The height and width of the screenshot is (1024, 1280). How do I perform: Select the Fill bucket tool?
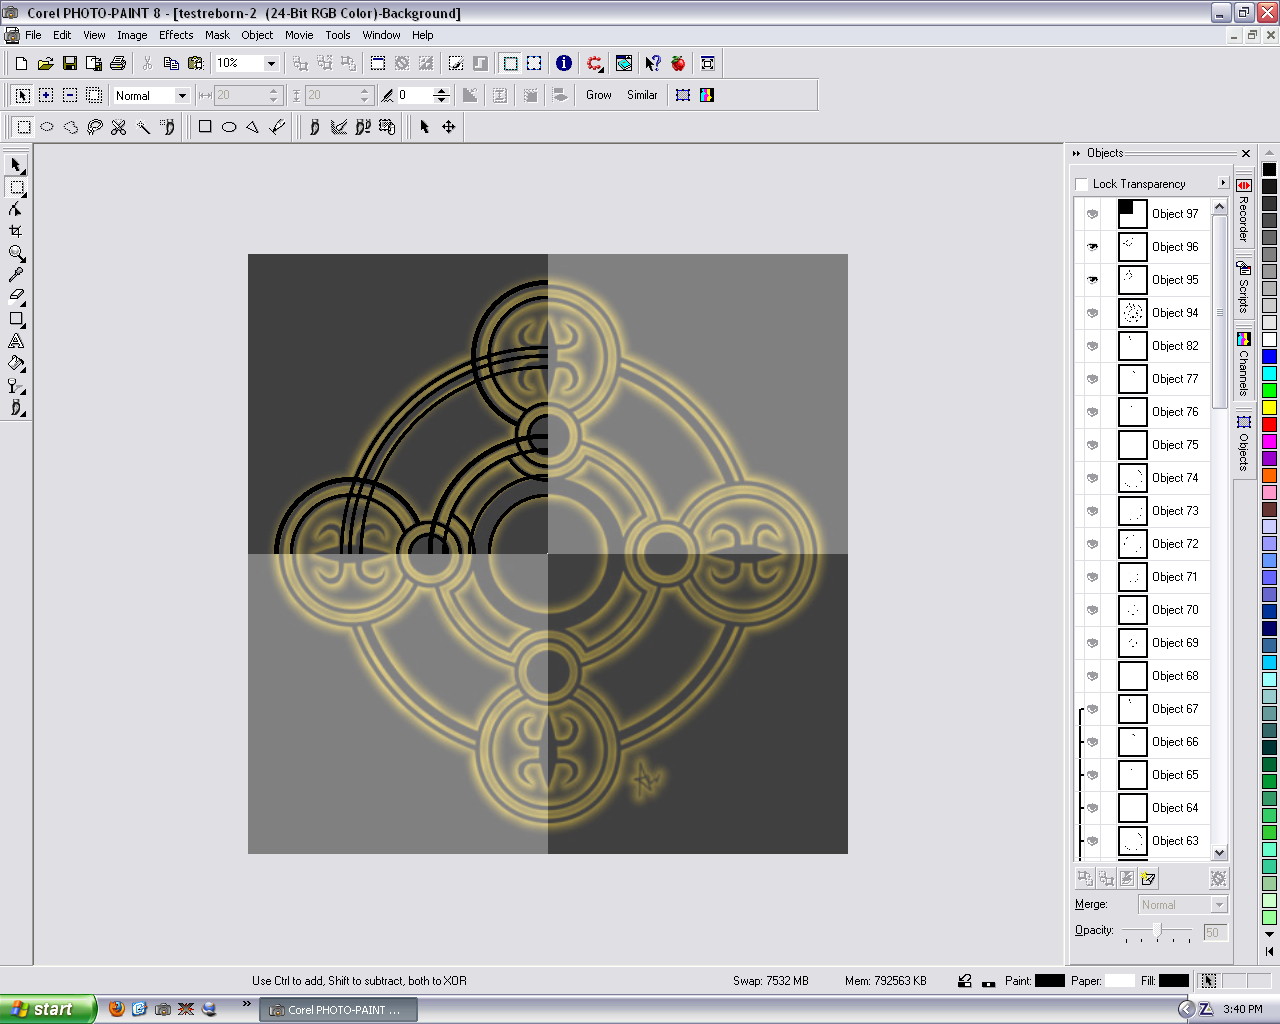(x=16, y=363)
